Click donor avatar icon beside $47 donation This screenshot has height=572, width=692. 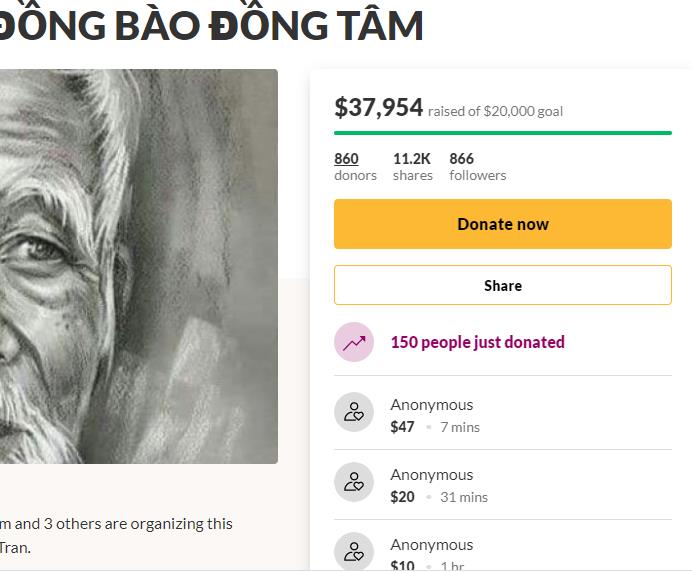tap(354, 412)
